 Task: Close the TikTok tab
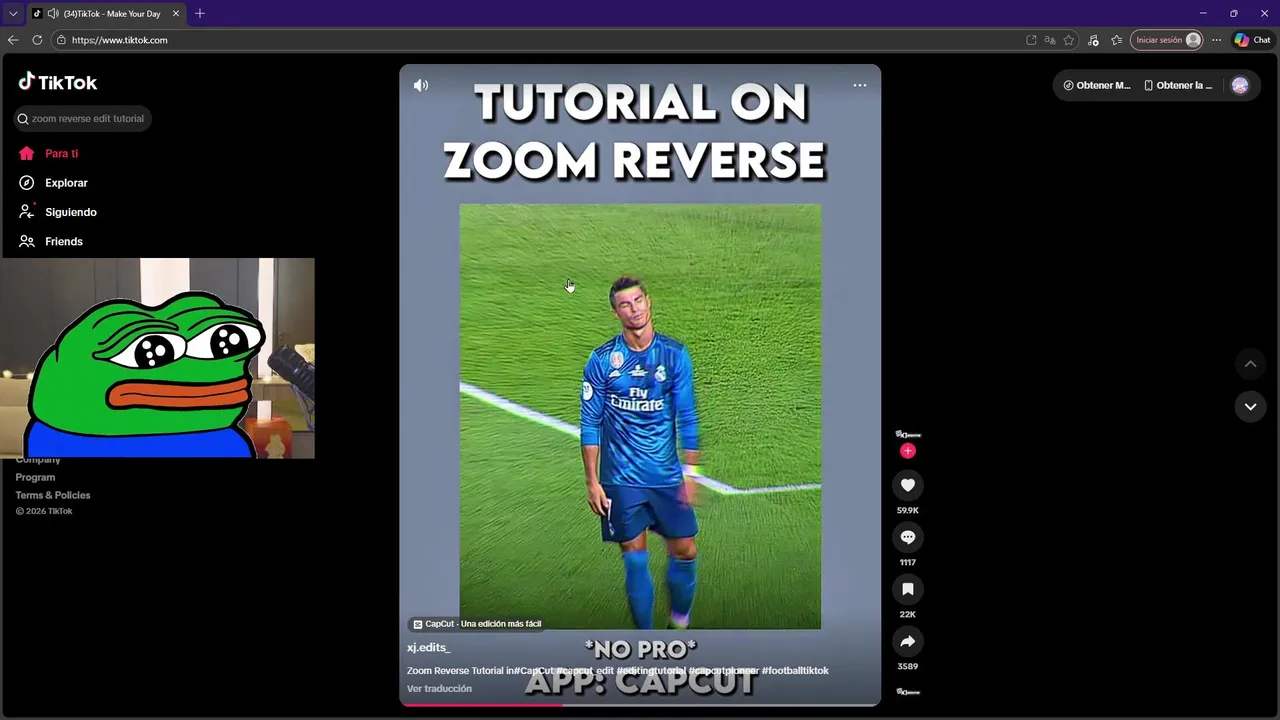click(176, 14)
